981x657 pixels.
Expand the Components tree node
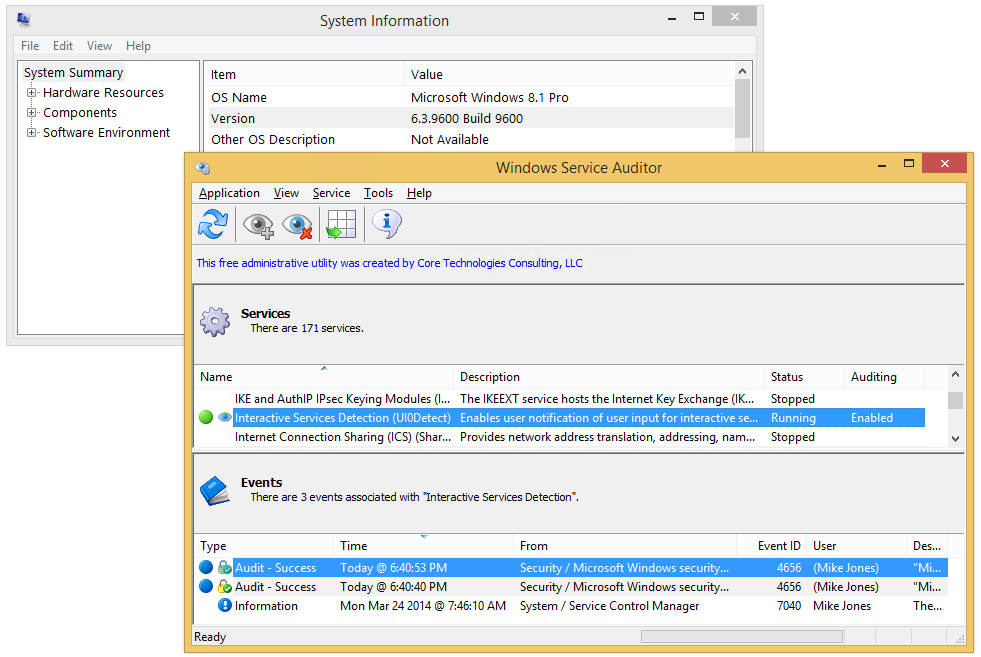coord(31,113)
